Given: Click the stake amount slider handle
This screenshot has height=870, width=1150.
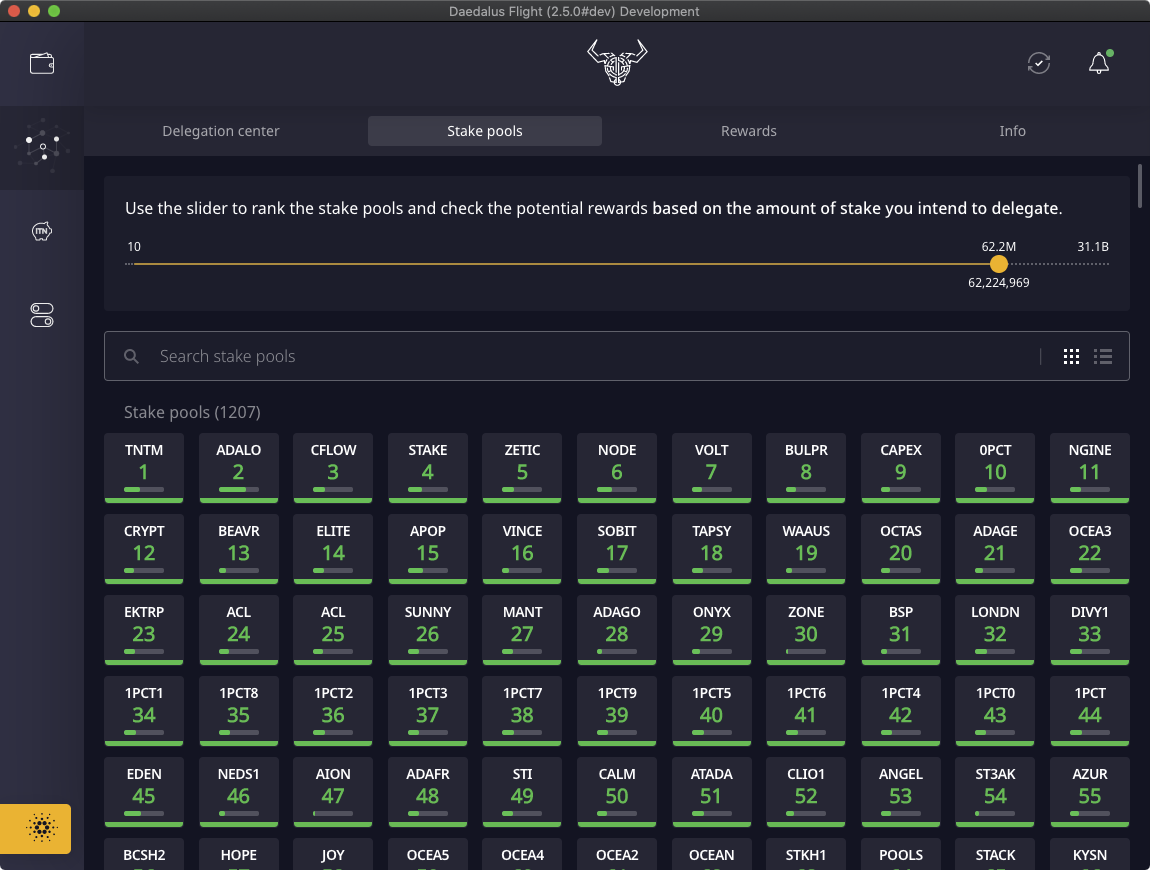Looking at the screenshot, I should coord(998,264).
